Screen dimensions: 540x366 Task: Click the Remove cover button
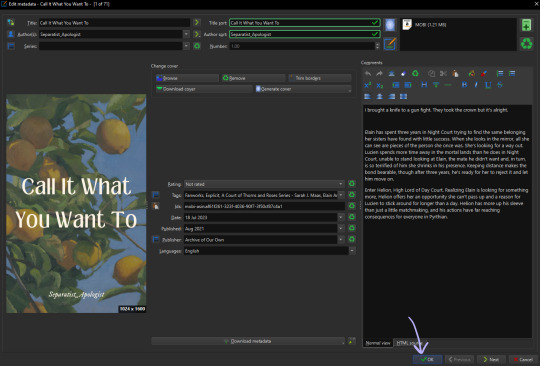253,78
